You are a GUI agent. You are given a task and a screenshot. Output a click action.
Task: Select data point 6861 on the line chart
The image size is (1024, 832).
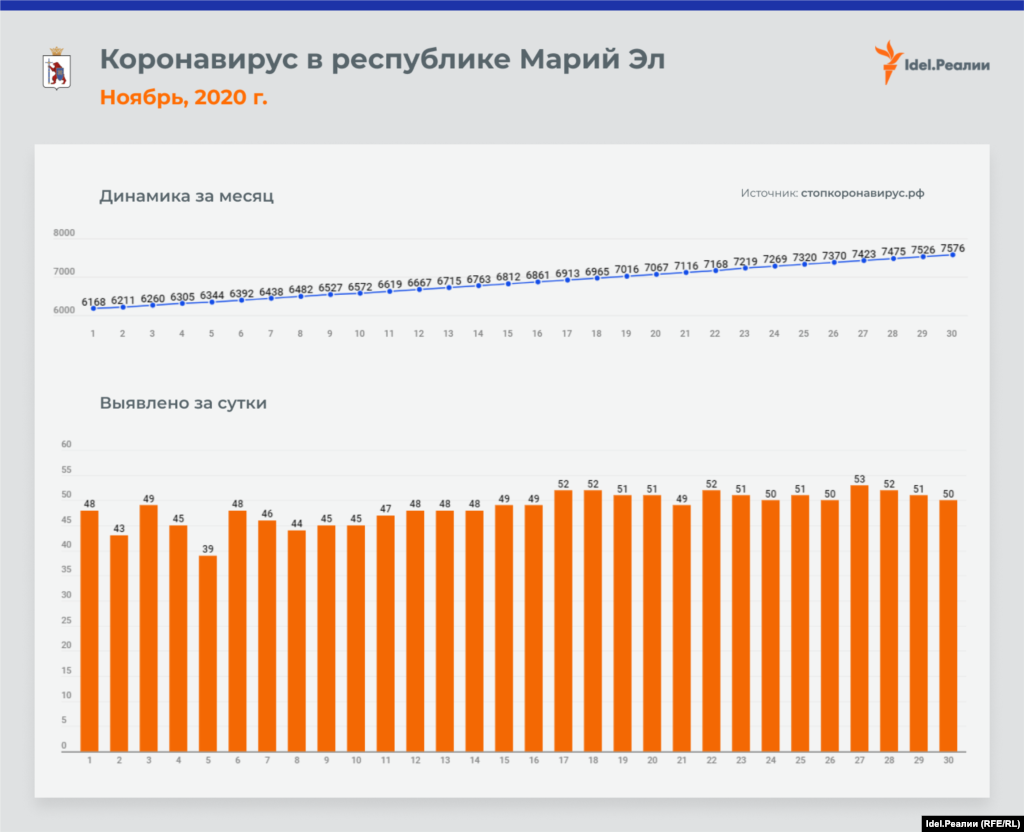point(537,282)
